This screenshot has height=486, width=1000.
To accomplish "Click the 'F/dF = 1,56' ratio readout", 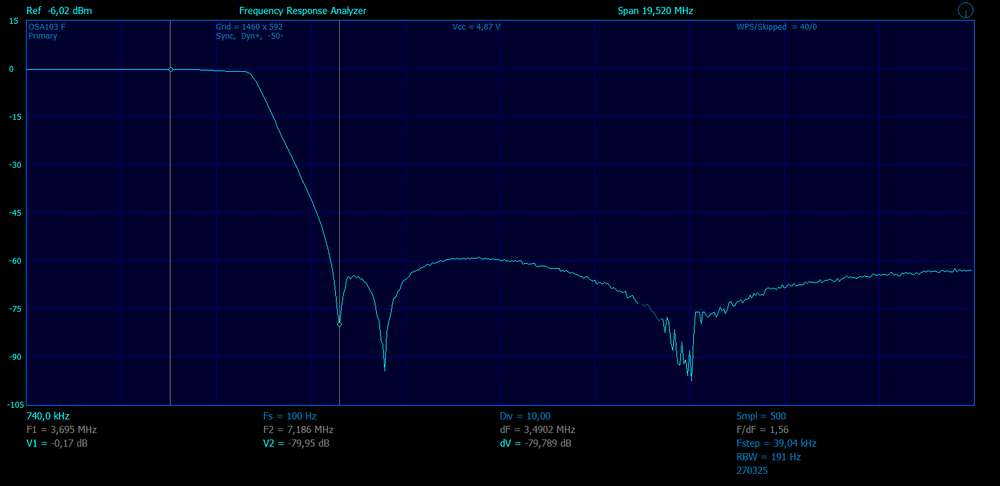I will point(763,430).
